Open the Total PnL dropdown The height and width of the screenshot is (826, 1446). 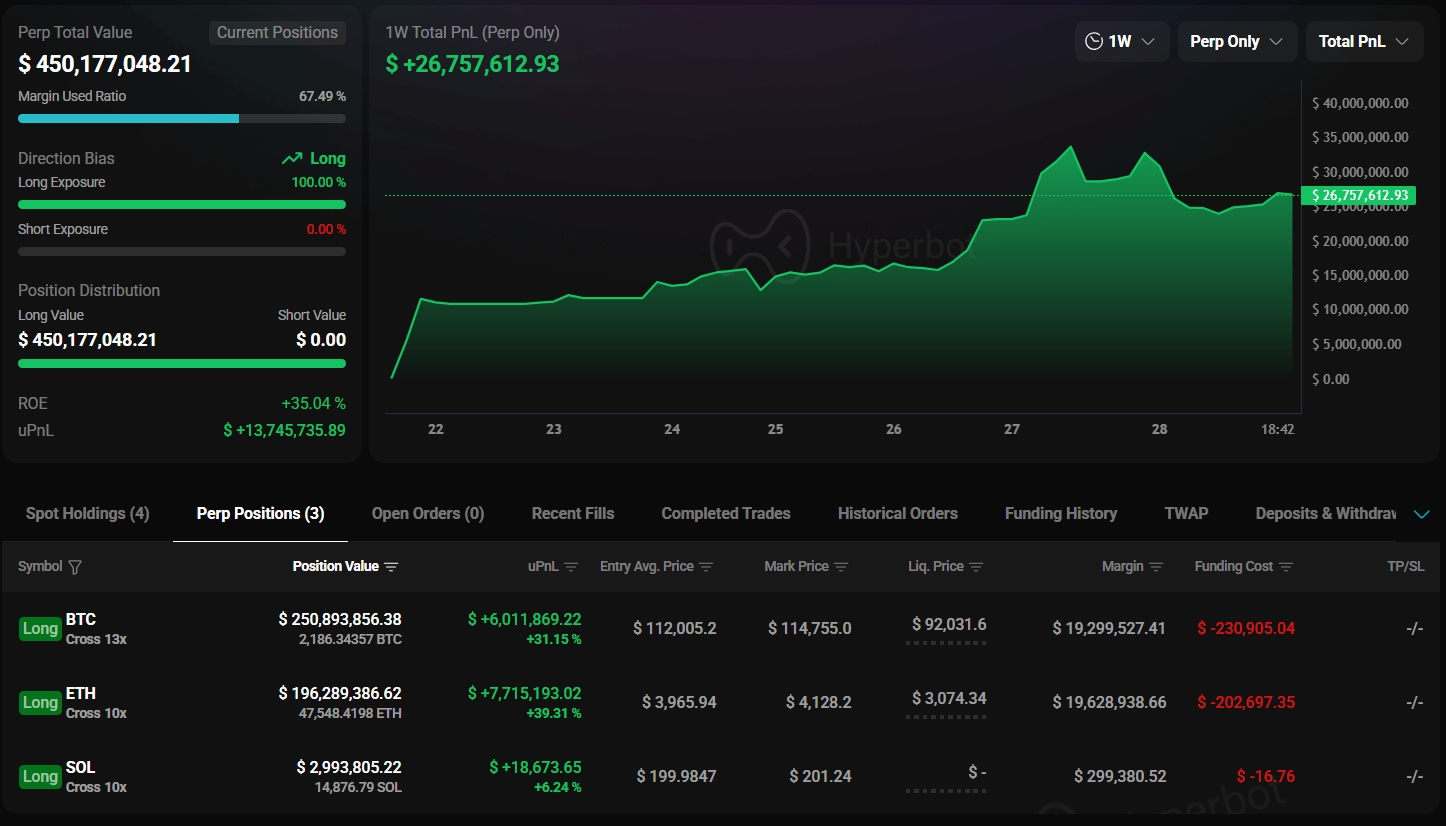pos(1364,41)
